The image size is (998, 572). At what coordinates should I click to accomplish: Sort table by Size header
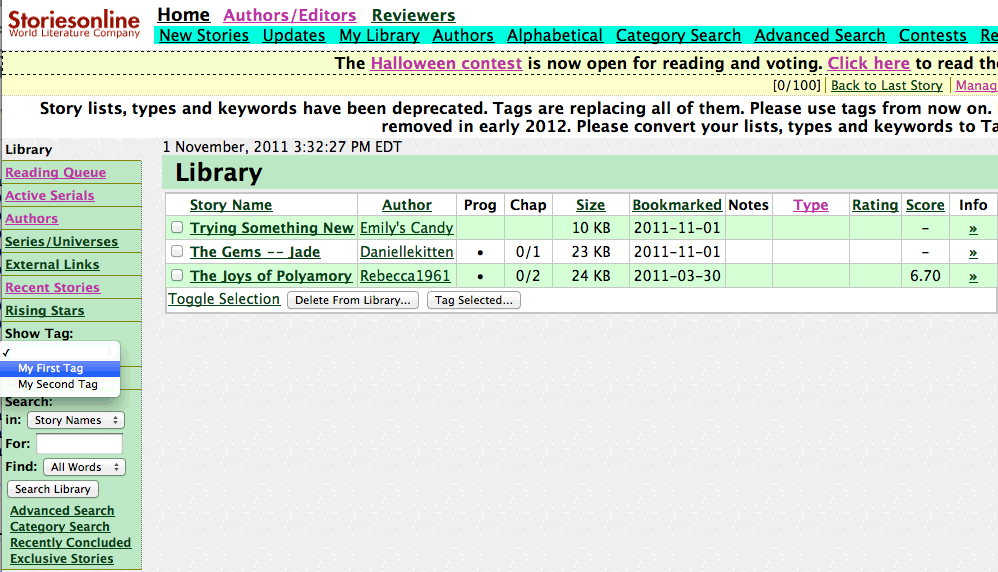point(591,205)
